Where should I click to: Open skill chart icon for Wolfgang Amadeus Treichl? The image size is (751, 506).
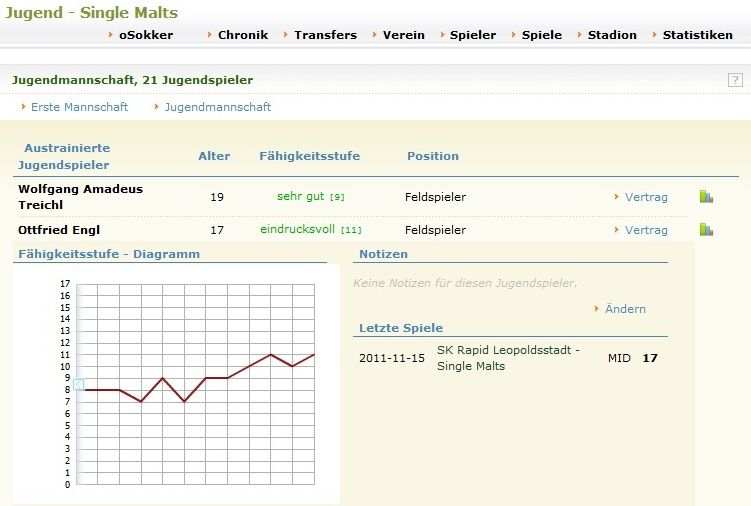point(706,197)
